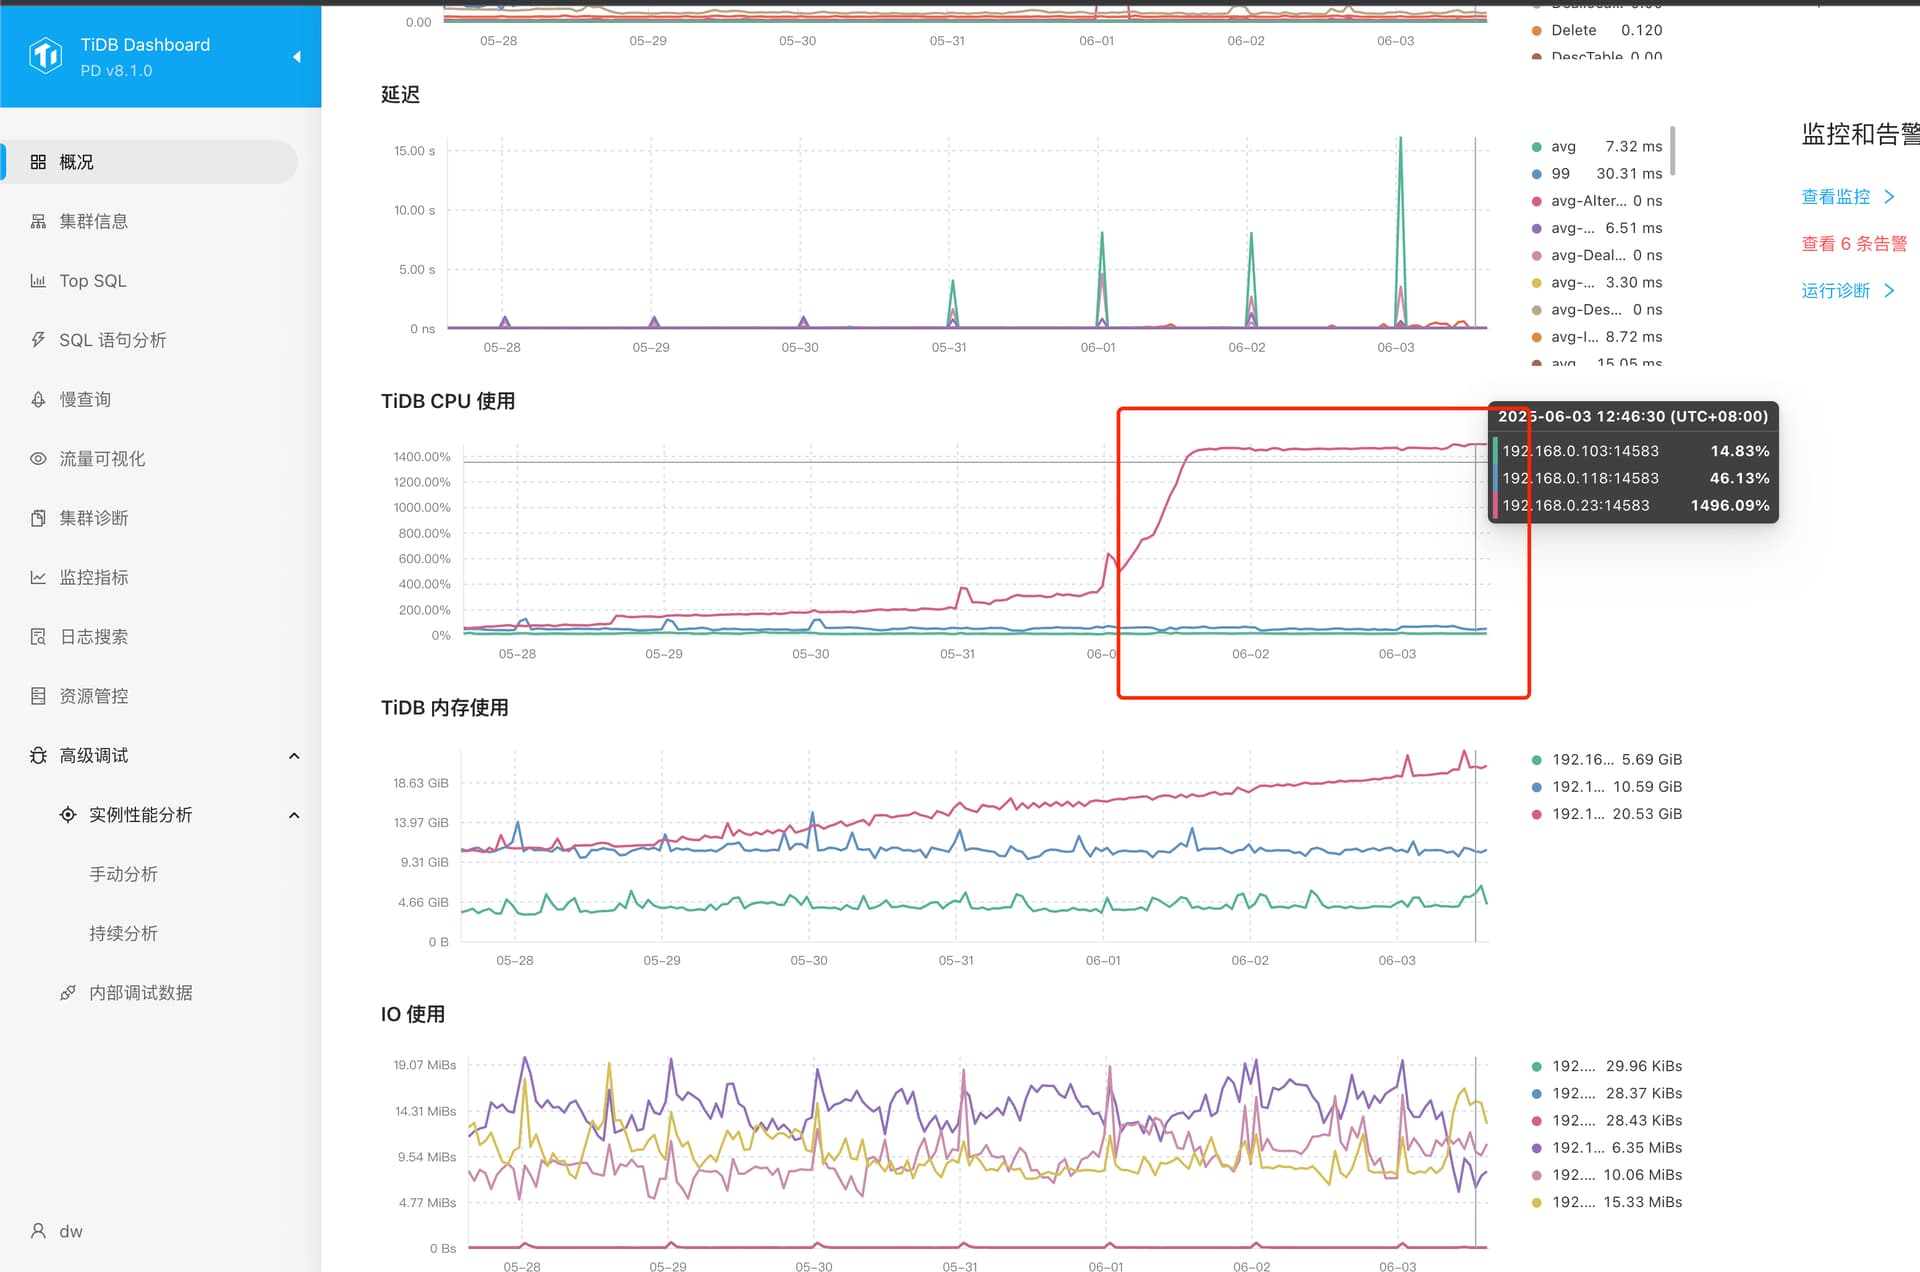Click the Top SQL chart icon
1920x1272 pixels.
38,281
